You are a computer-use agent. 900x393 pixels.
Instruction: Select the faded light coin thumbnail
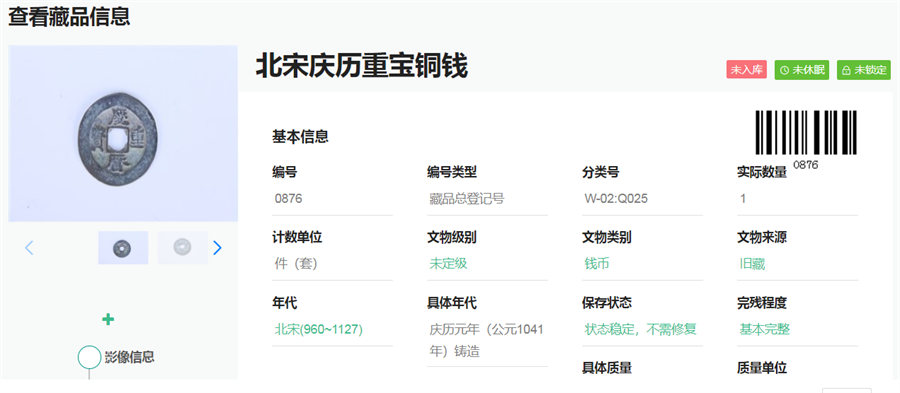[x=183, y=248]
